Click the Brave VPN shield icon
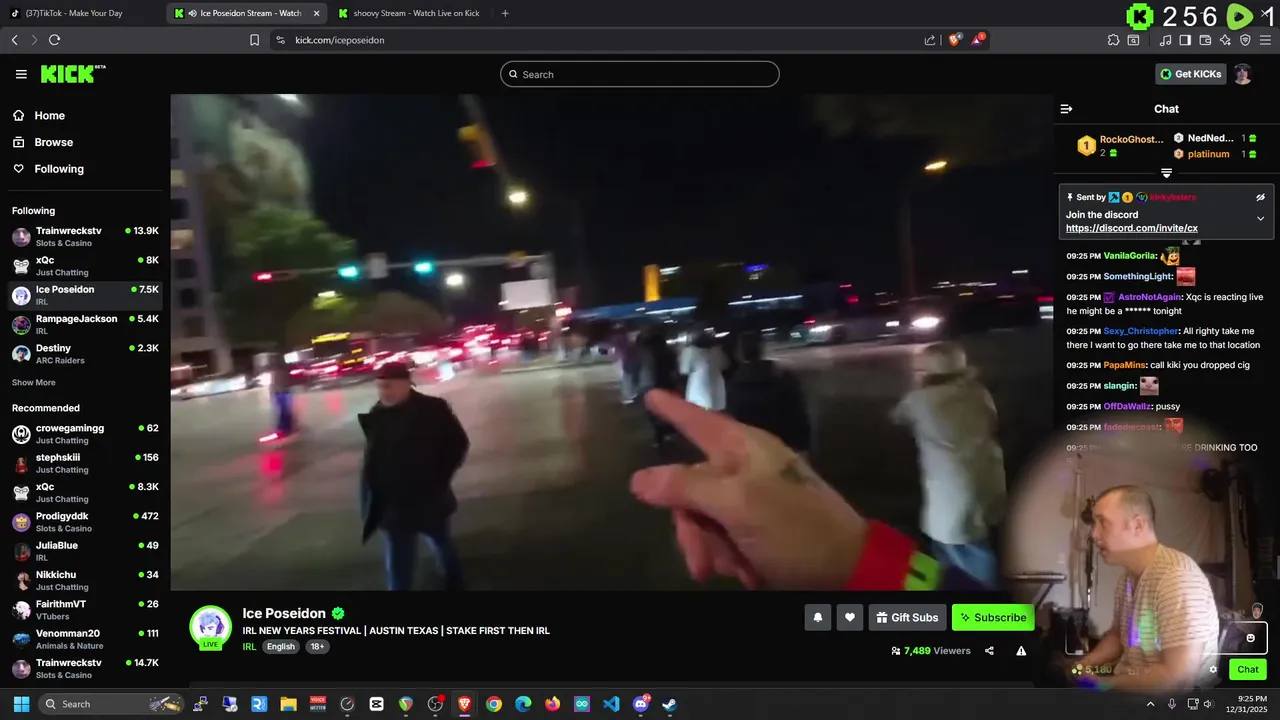The width and height of the screenshot is (1280, 720). [x=1245, y=40]
